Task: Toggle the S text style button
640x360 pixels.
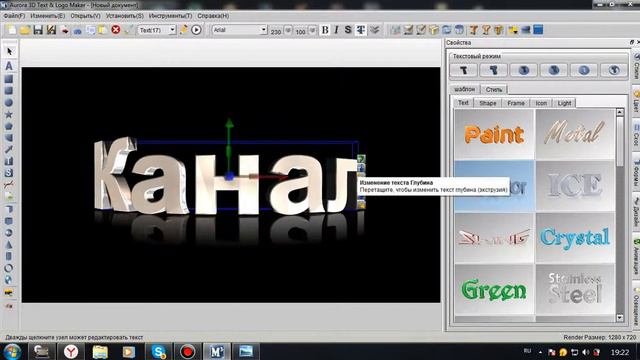Action: (x=348, y=30)
